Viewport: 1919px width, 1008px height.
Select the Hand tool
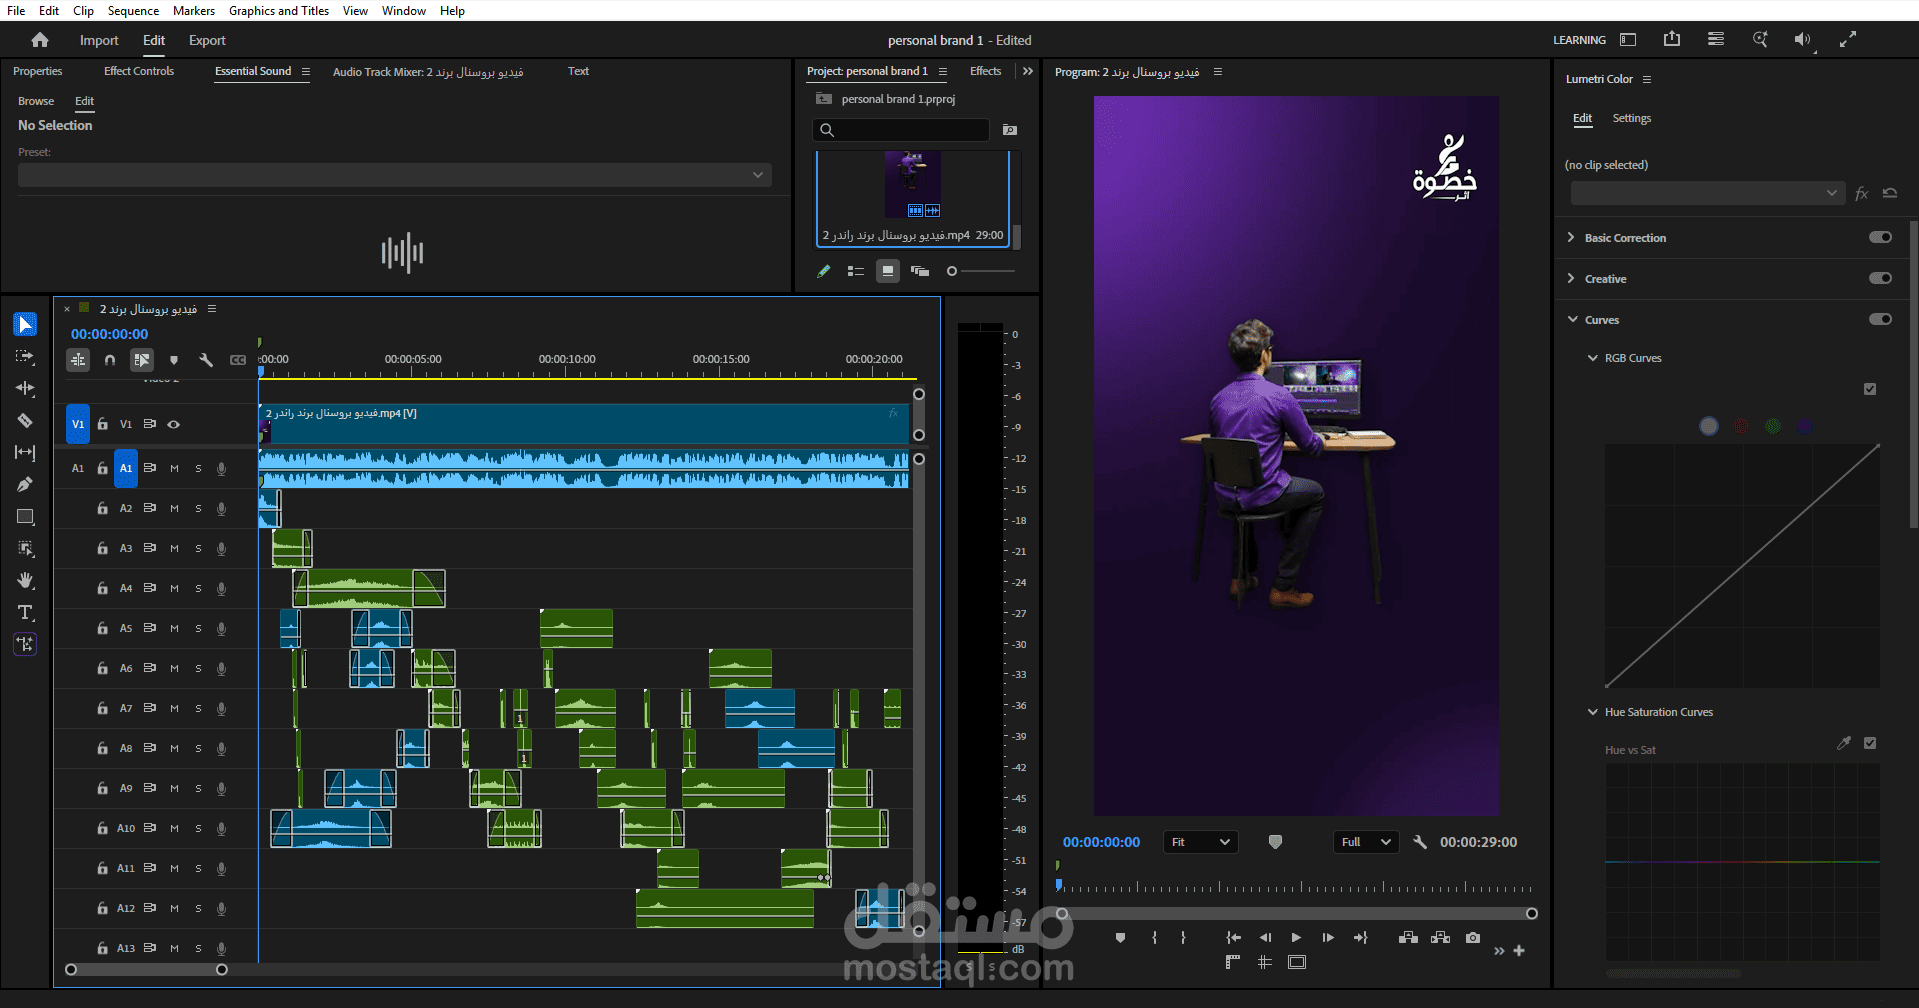pos(25,580)
